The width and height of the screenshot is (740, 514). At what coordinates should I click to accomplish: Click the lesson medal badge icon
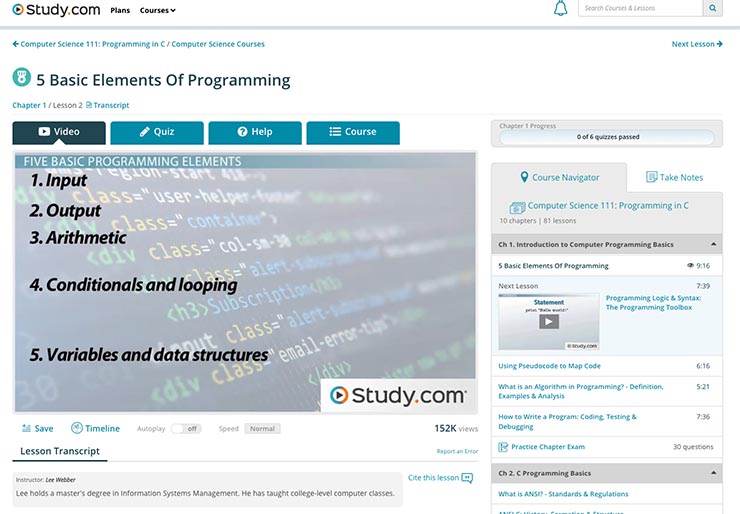tap(21, 77)
